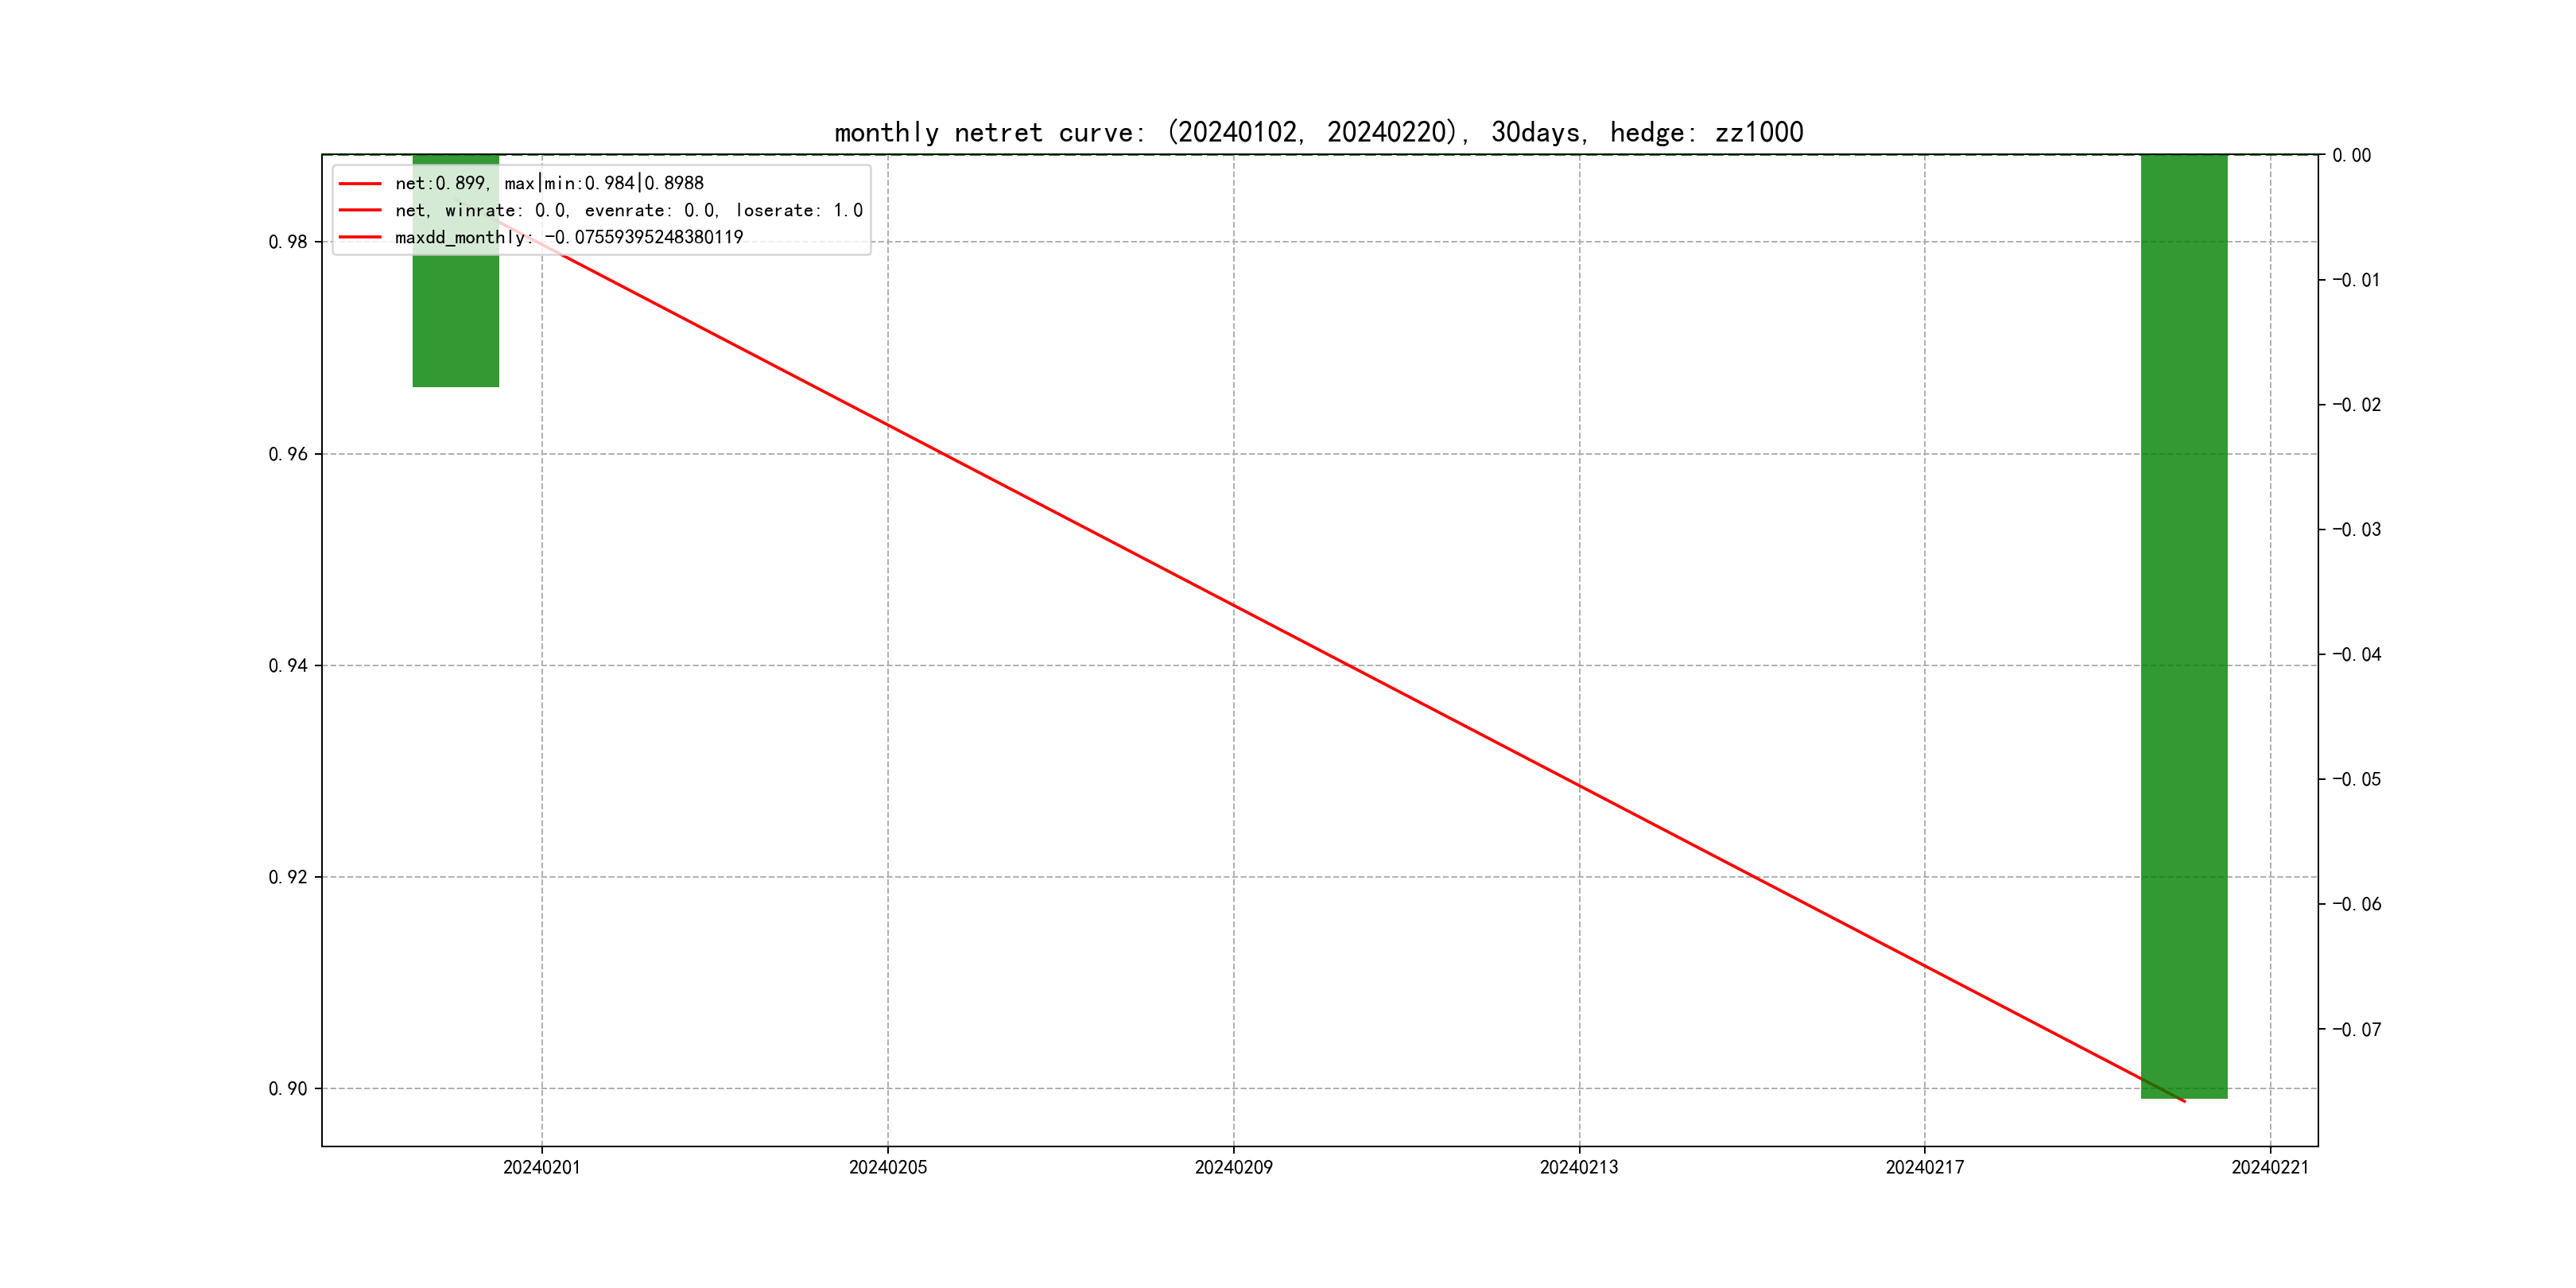Click the winrate legend entry text
Screen dimensions: 2576x1288
point(628,210)
